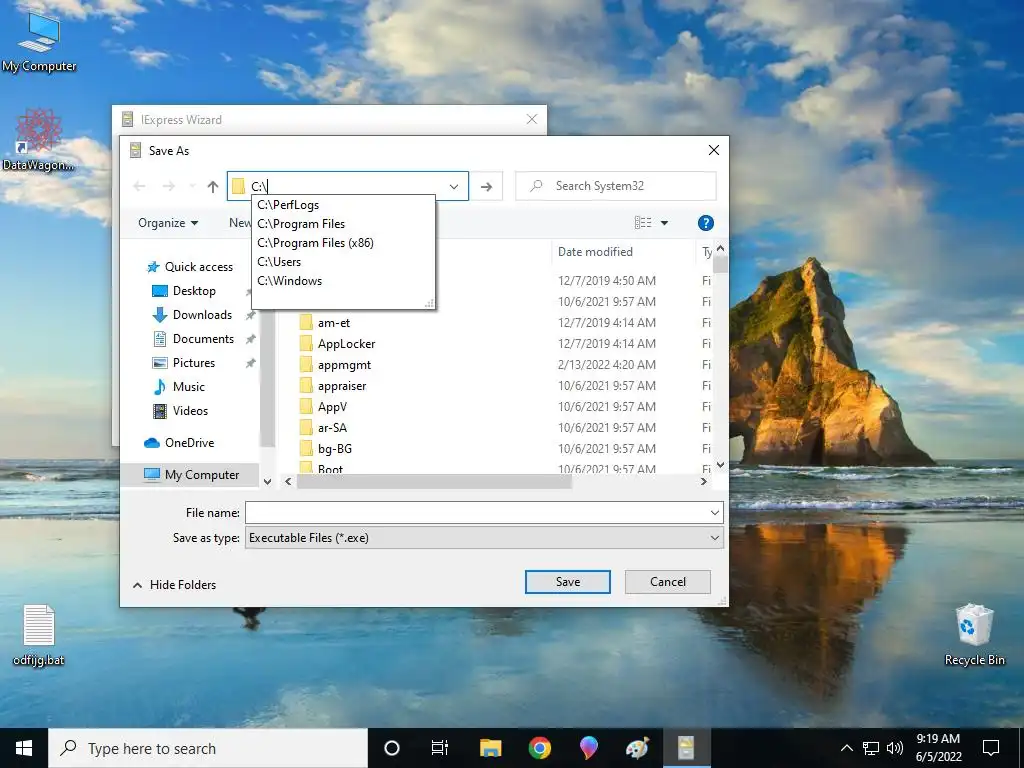Launch File Explorer from taskbar

pos(490,748)
